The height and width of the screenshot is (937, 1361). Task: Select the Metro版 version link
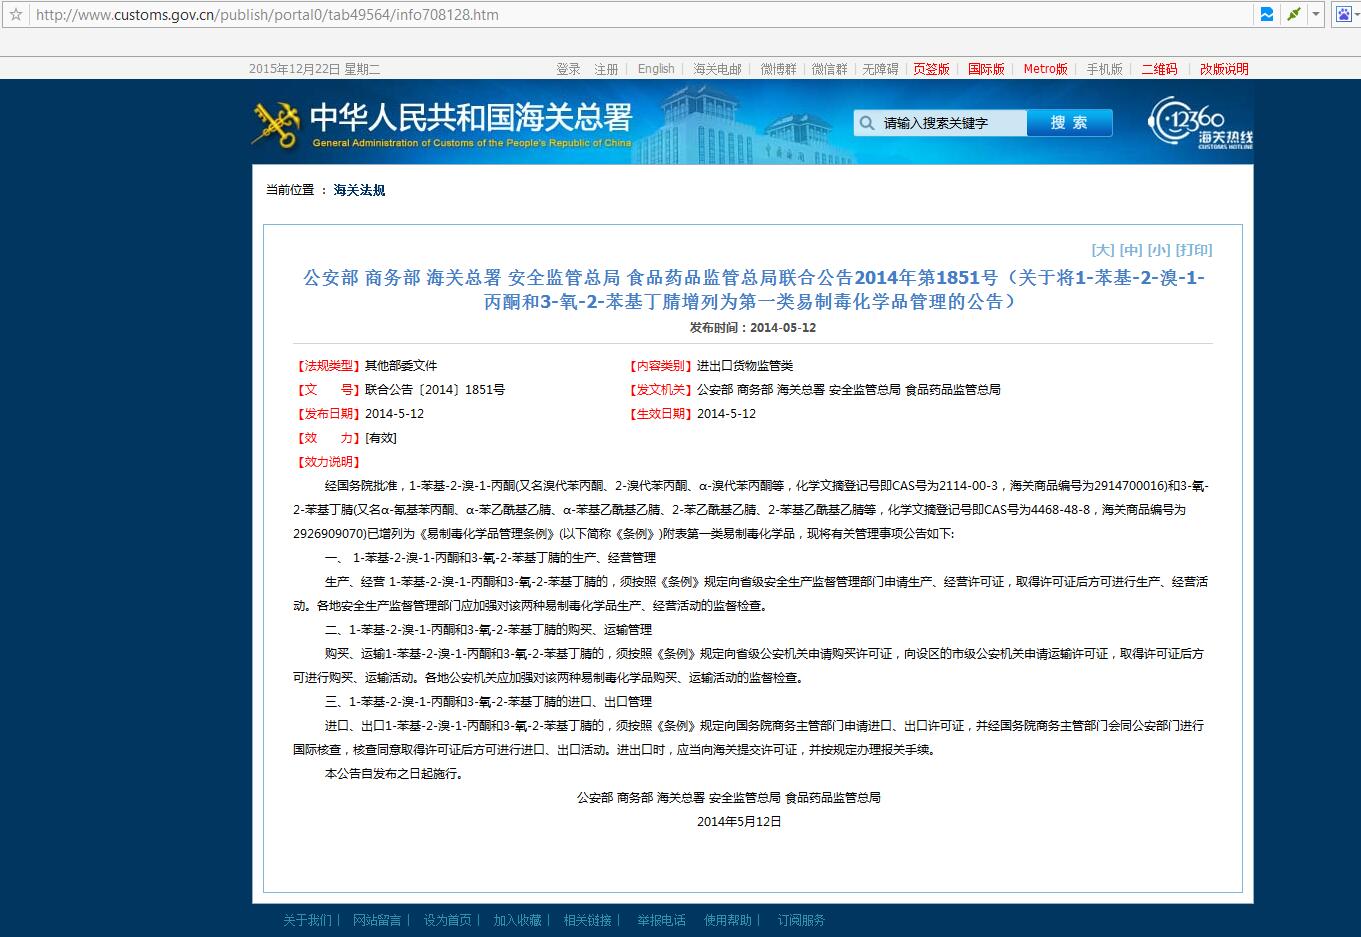1045,69
